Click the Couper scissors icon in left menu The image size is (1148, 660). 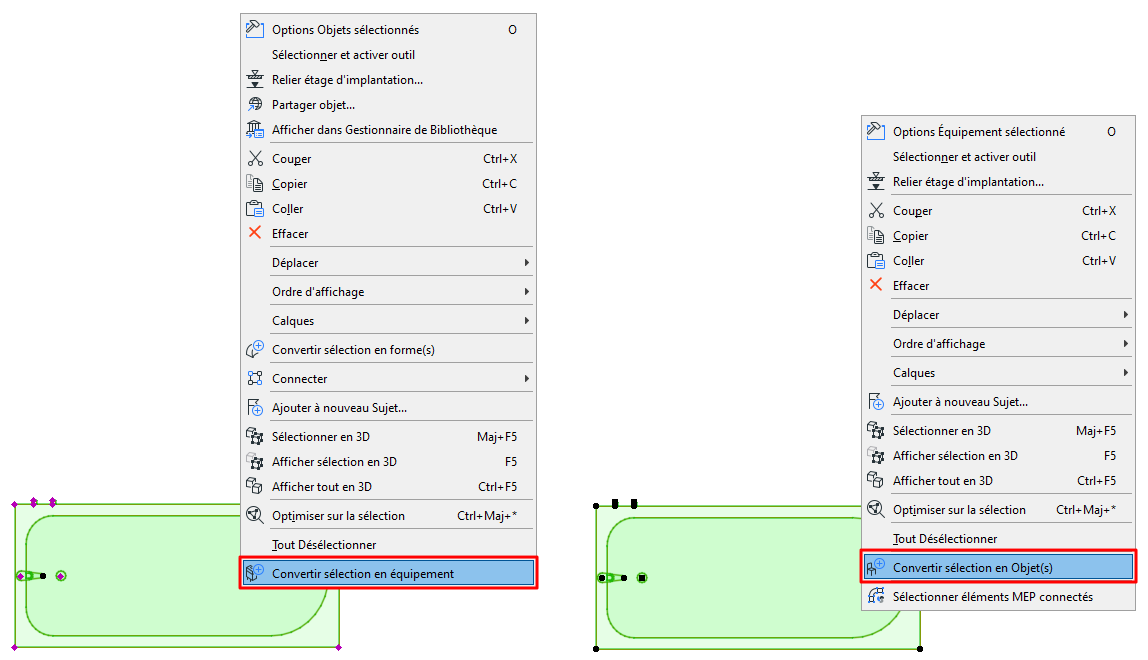pyautogui.click(x=255, y=158)
